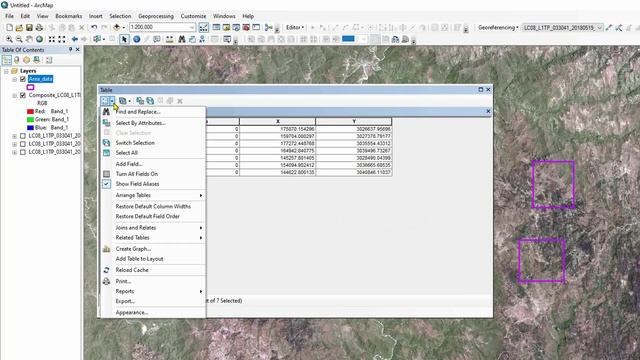The height and width of the screenshot is (360, 640).
Task: Click the Find binoculars icon in Tools toolbar
Action: [x=182, y=39]
